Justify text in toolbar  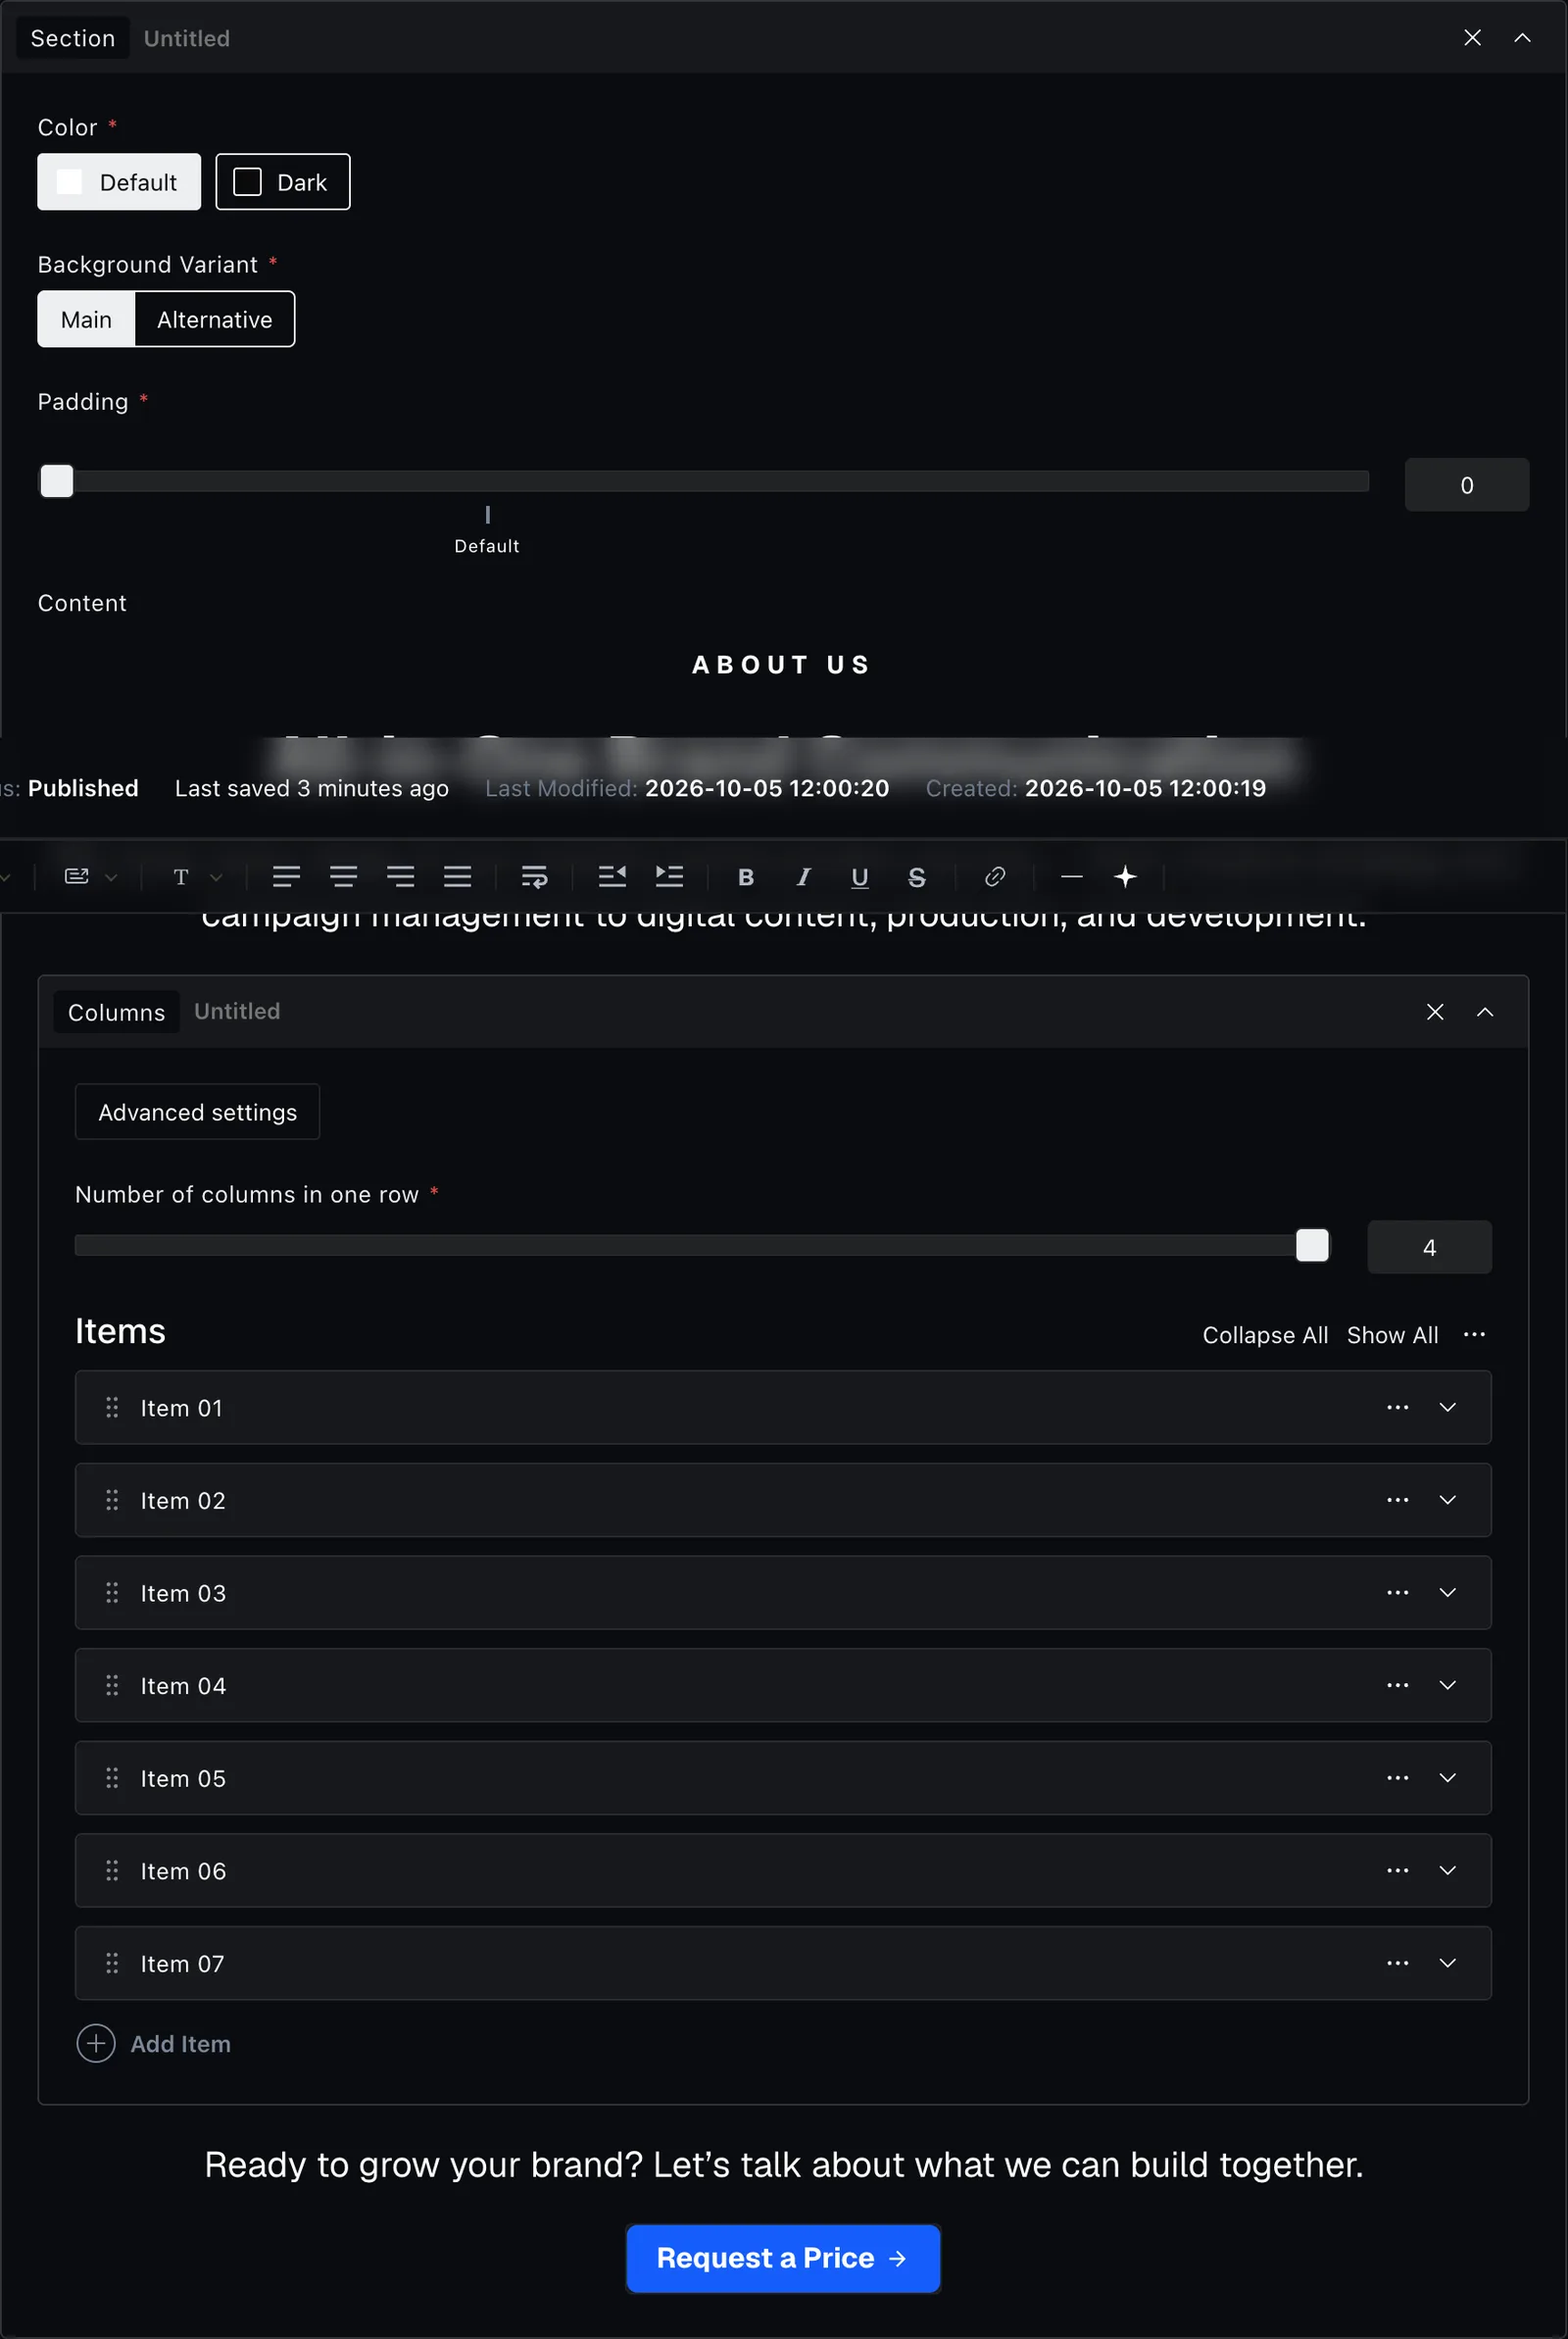[x=457, y=877]
